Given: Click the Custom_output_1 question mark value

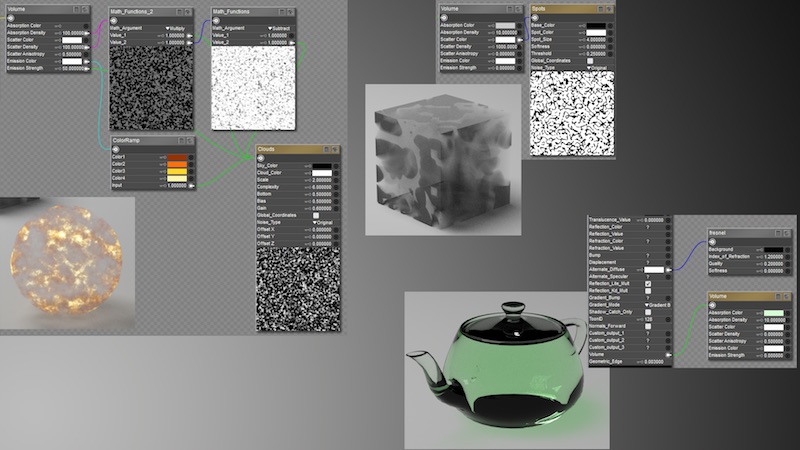Looking at the screenshot, I should coord(648,333).
